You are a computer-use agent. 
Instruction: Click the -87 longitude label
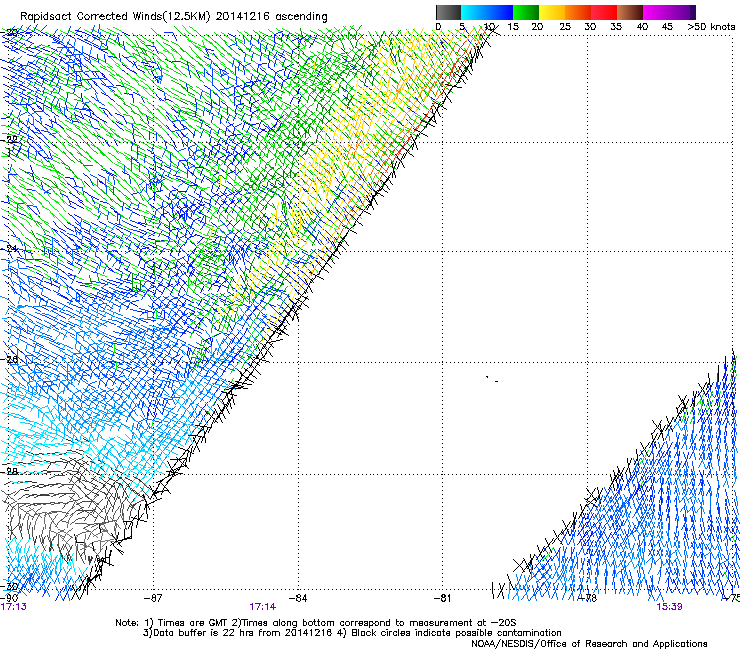point(152,598)
